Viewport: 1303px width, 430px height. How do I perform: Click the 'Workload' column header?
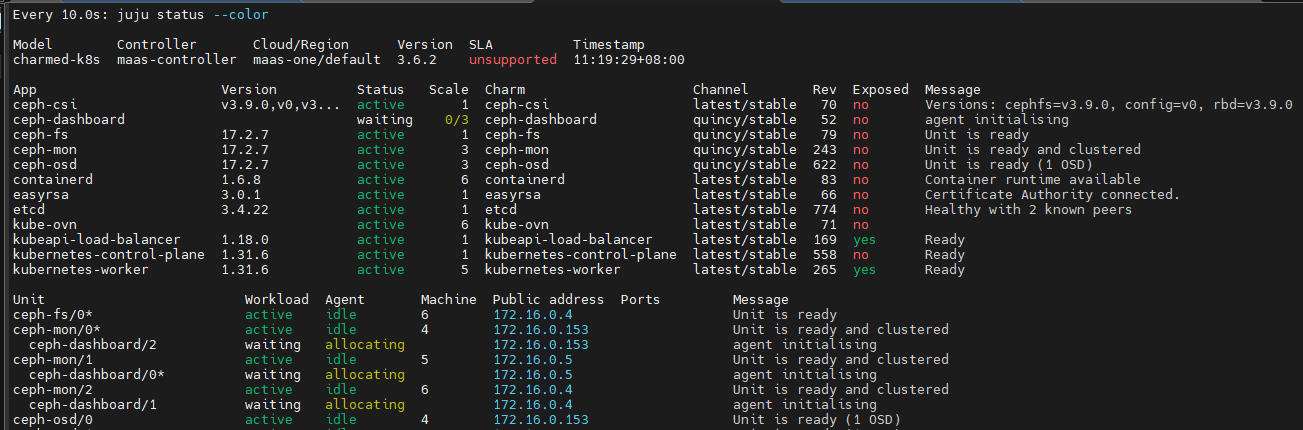[x=277, y=300]
